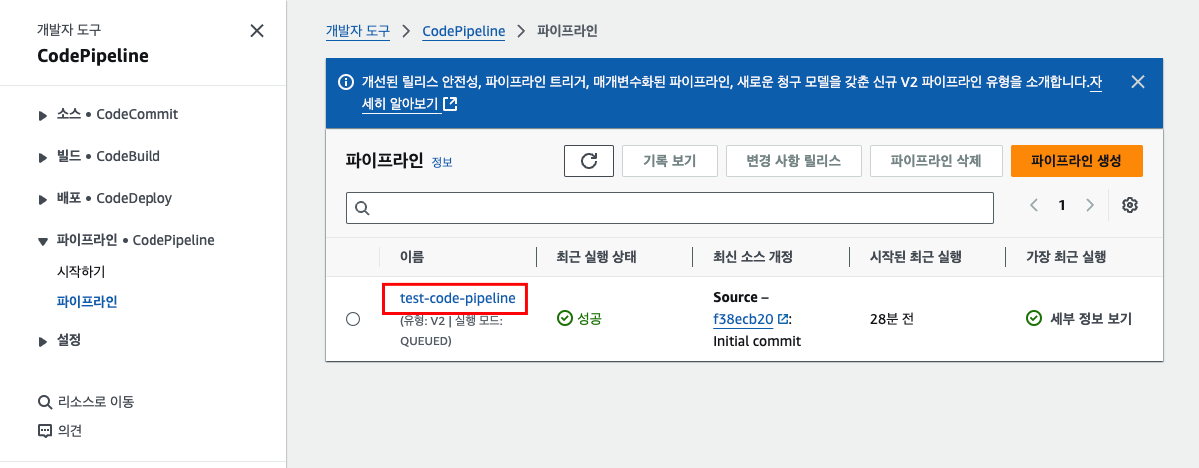The width and height of the screenshot is (1199, 468).
Task: Click the 정보 link beside 파이프라인 heading
Action: click(442, 163)
